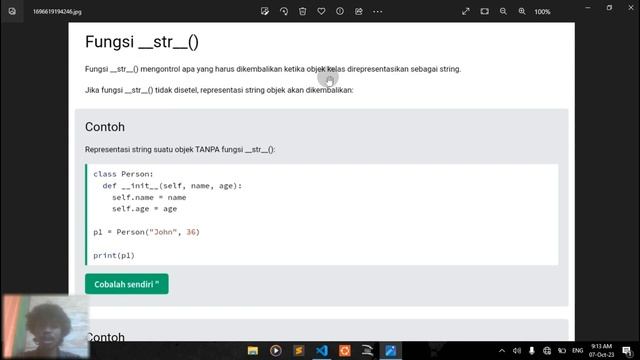
Task: Zoom out with the minus magnifier
Action: [503, 11]
